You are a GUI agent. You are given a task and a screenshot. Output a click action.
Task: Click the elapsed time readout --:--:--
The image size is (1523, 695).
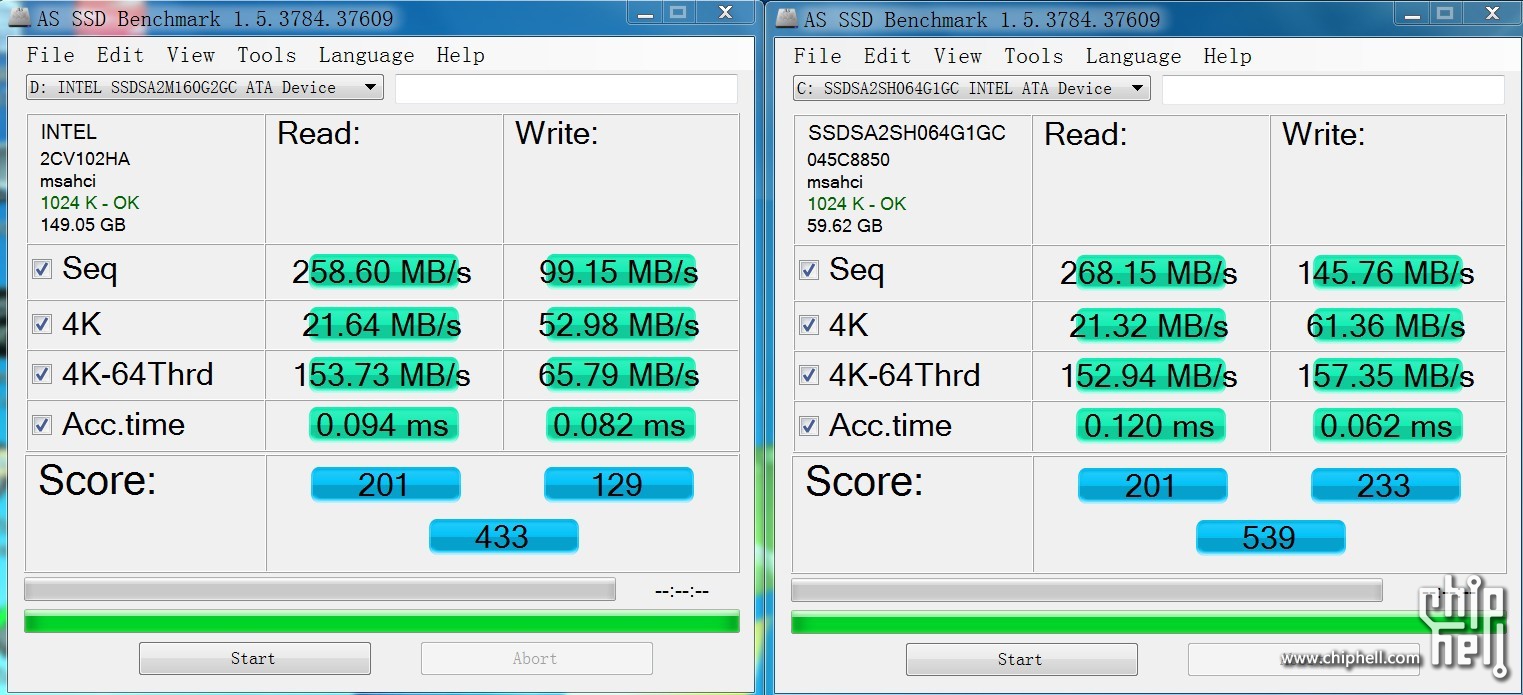click(x=682, y=591)
